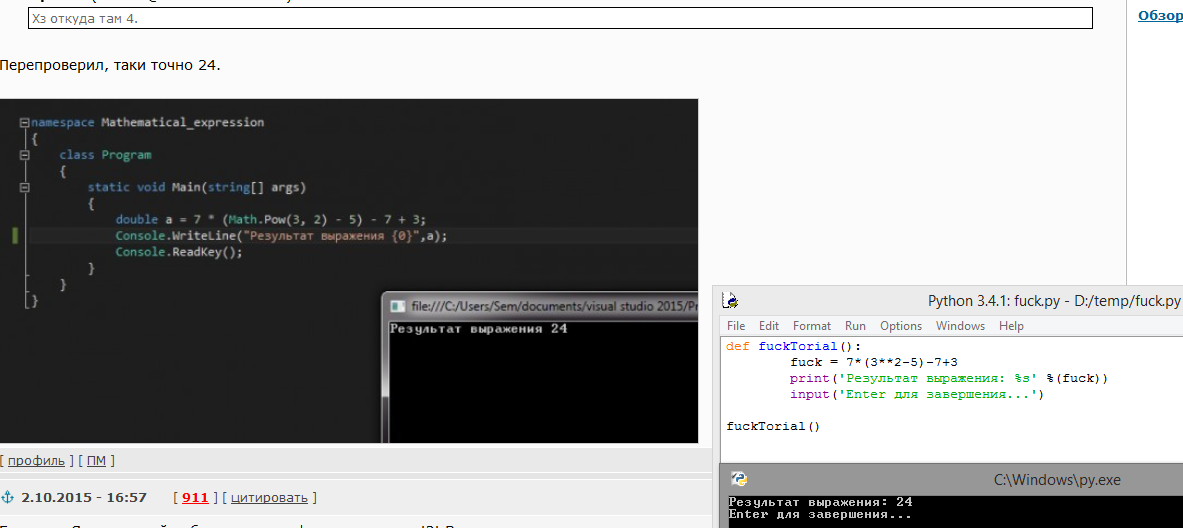Click the fuckTorial() call line
This screenshot has width=1183, height=528.
[x=773, y=426]
